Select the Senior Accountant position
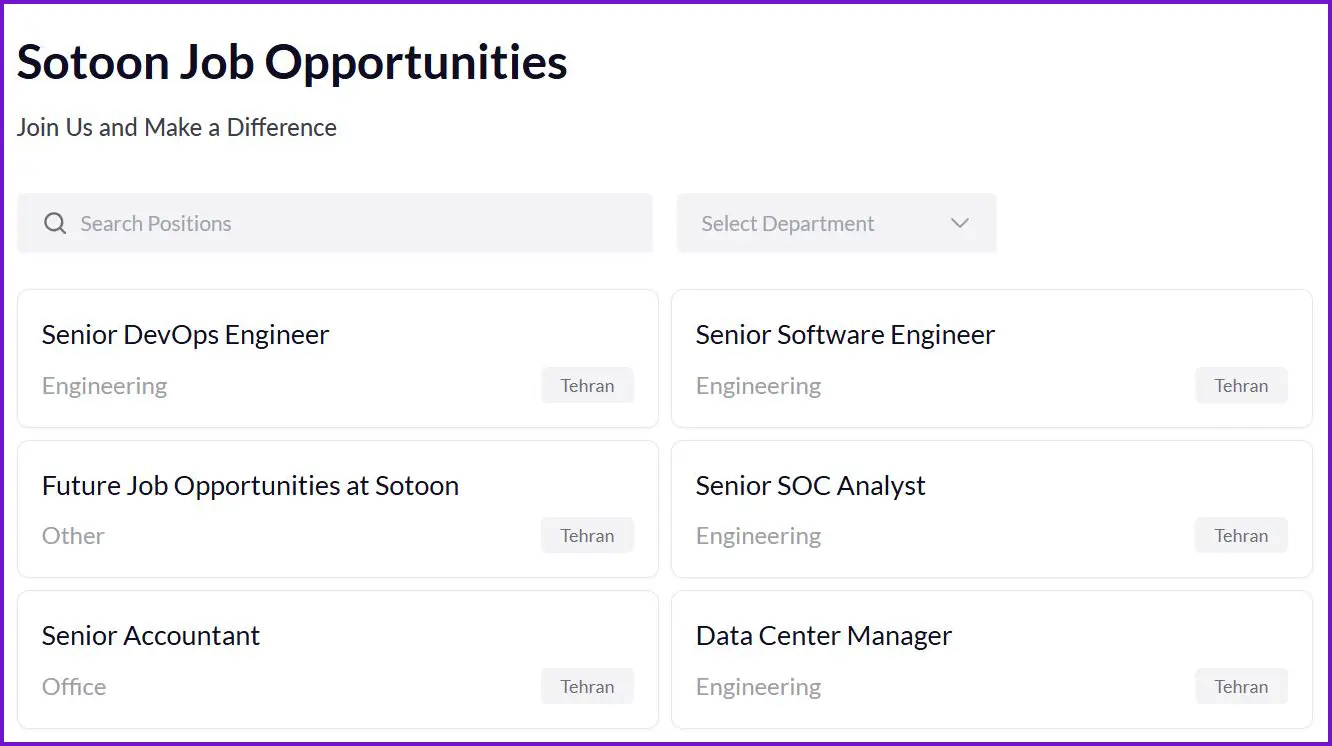 tap(151, 636)
